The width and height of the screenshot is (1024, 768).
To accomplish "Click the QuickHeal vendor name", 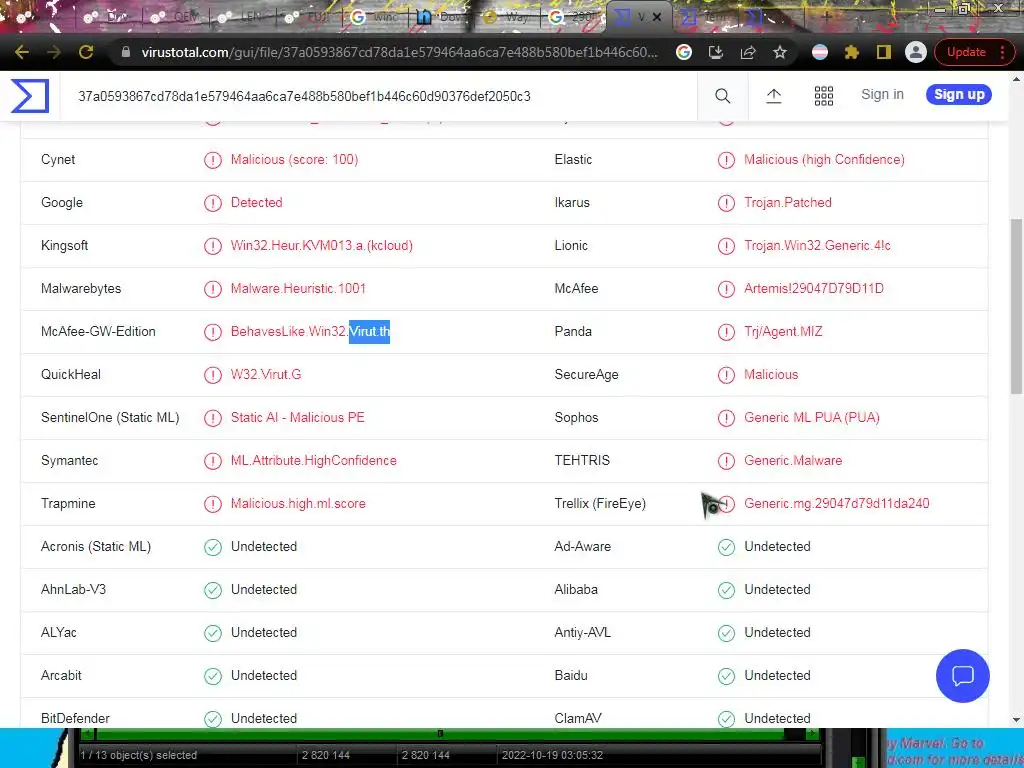I will [x=71, y=375].
